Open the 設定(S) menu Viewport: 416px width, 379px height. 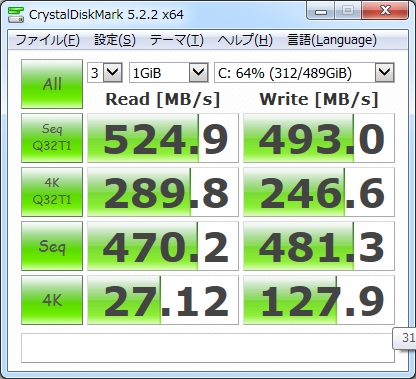click(x=115, y=40)
